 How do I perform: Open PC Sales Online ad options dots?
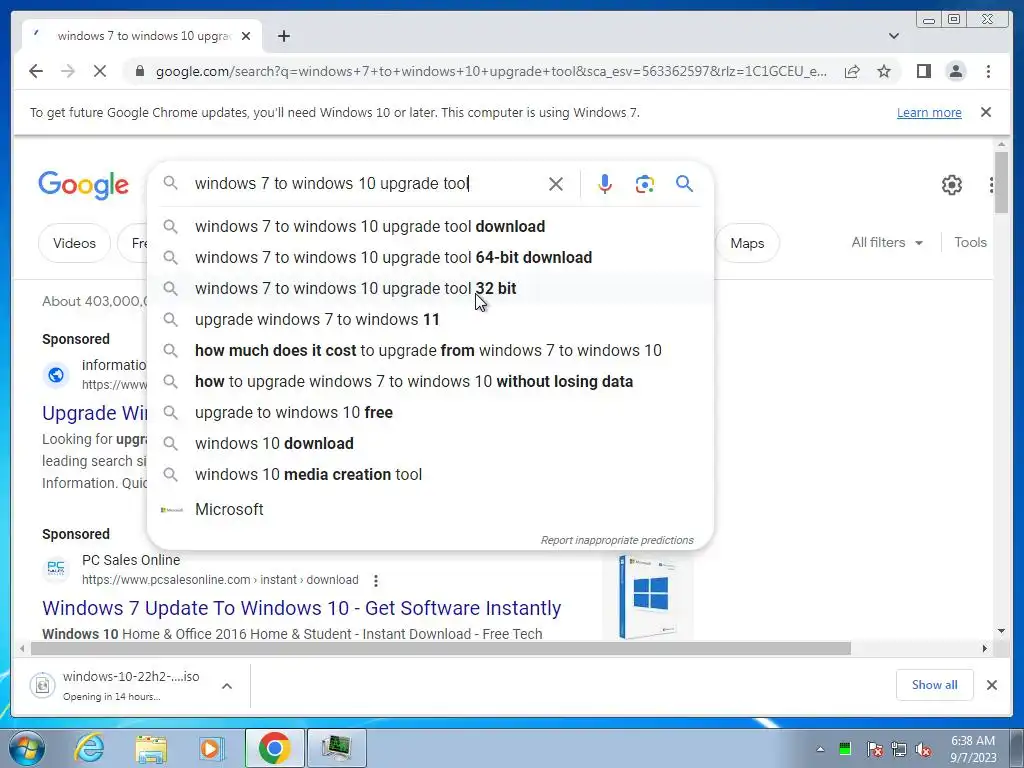(376, 580)
